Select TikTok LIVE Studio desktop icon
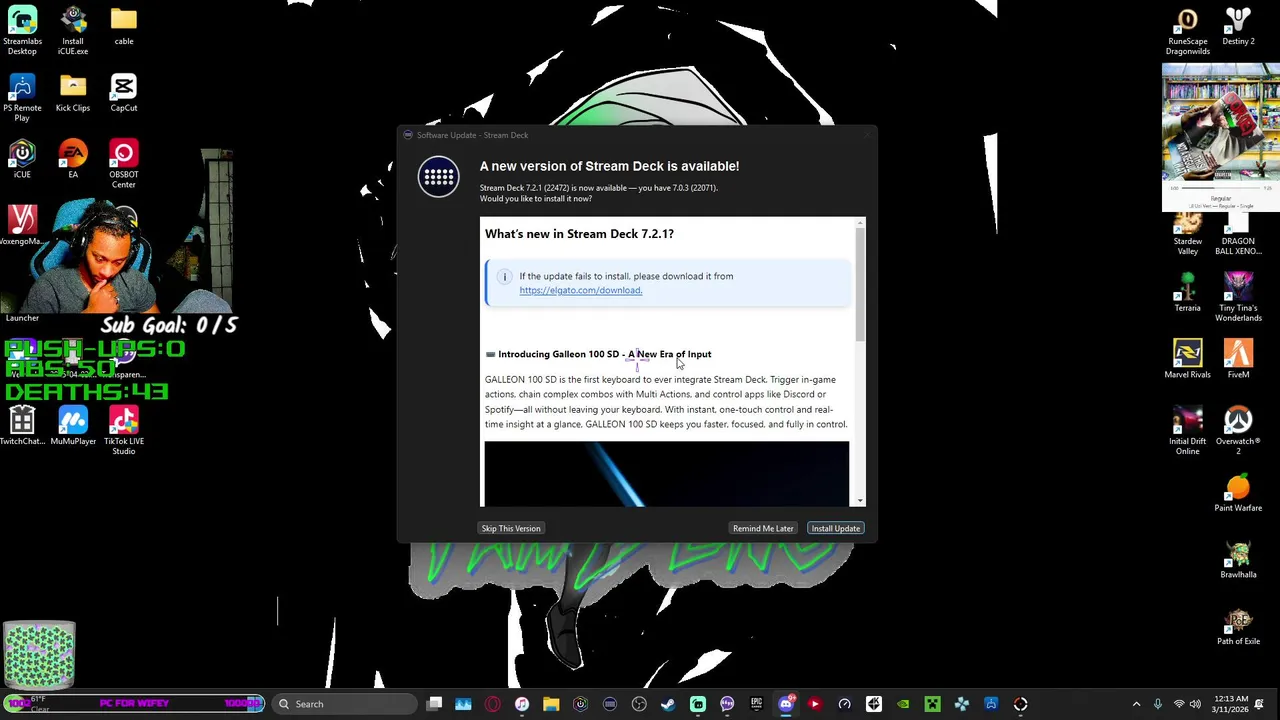This screenshot has width=1280, height=720. [x=124, y=430]
